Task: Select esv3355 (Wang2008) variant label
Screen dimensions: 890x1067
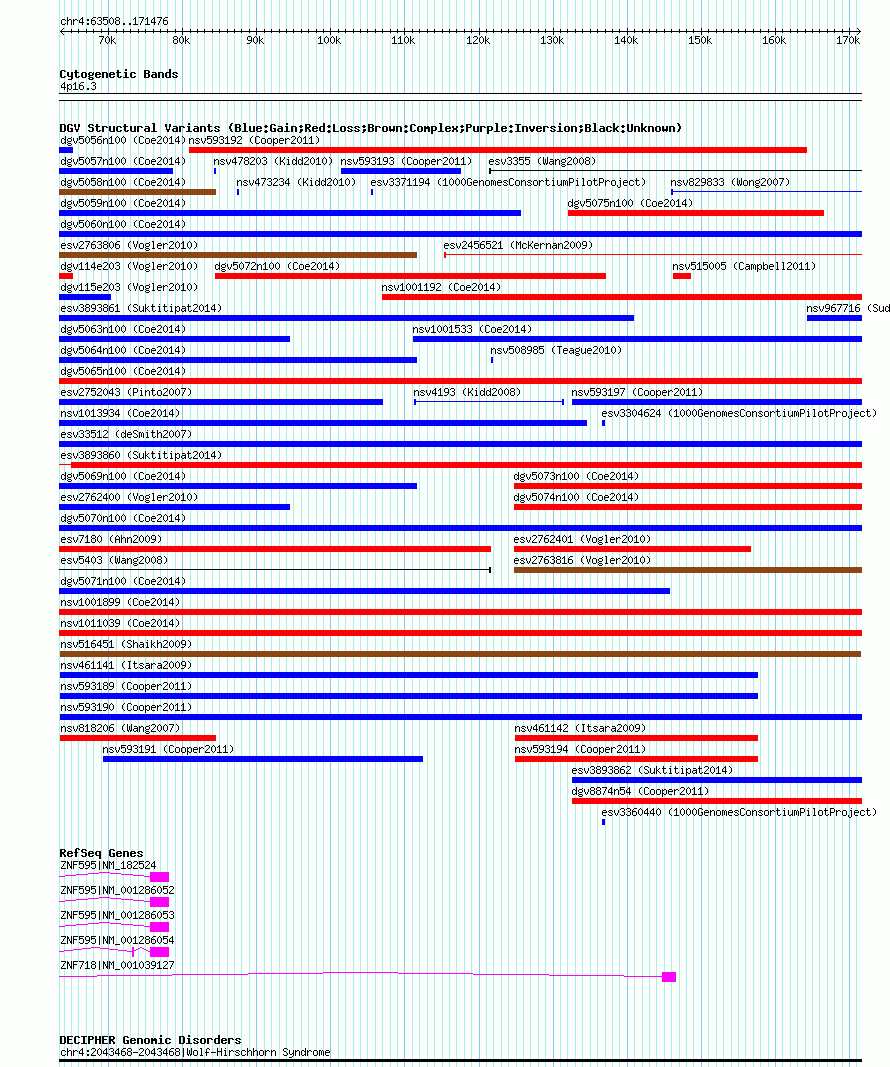Action: pyautogui.click(x=542, y=161)
